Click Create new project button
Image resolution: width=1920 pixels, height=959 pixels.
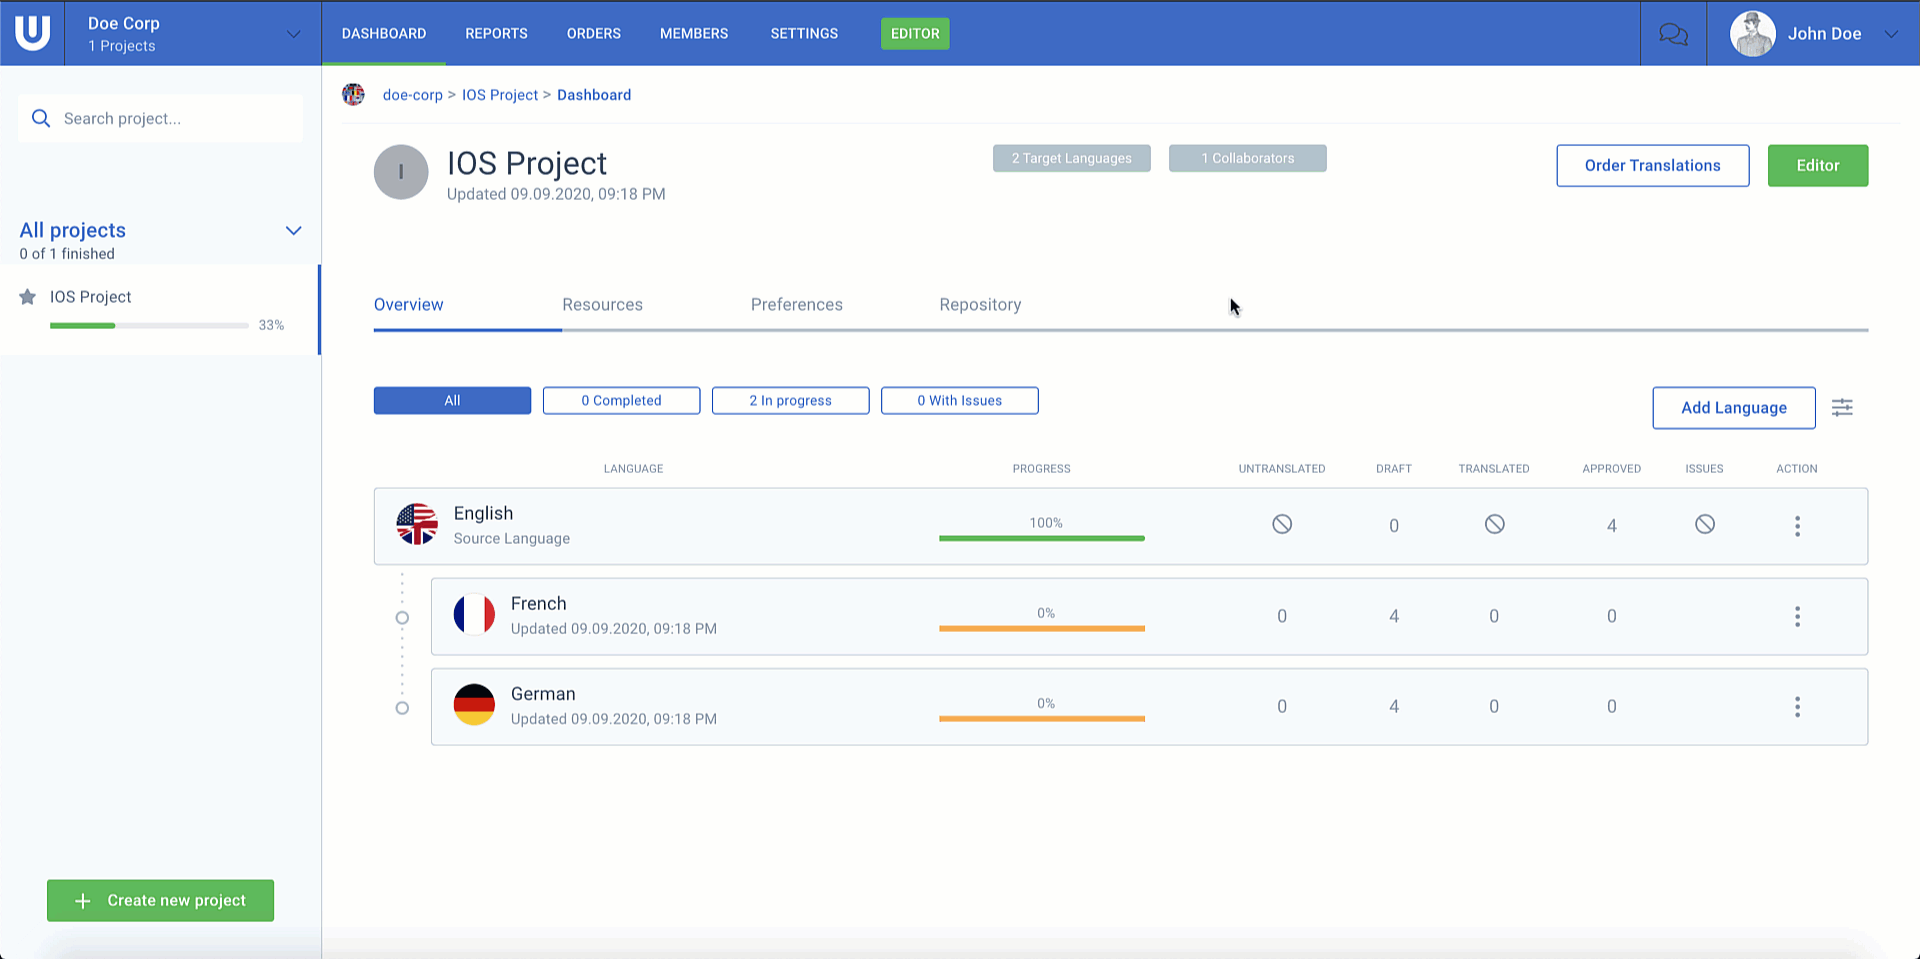(160, 900)
